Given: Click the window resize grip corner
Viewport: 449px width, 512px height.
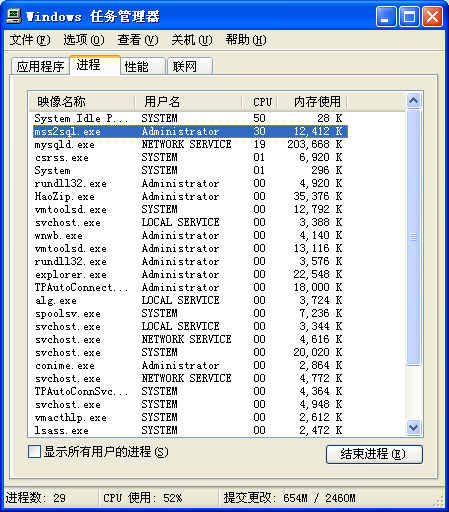Looking at the screenshot, I should (x=439, y=502).
